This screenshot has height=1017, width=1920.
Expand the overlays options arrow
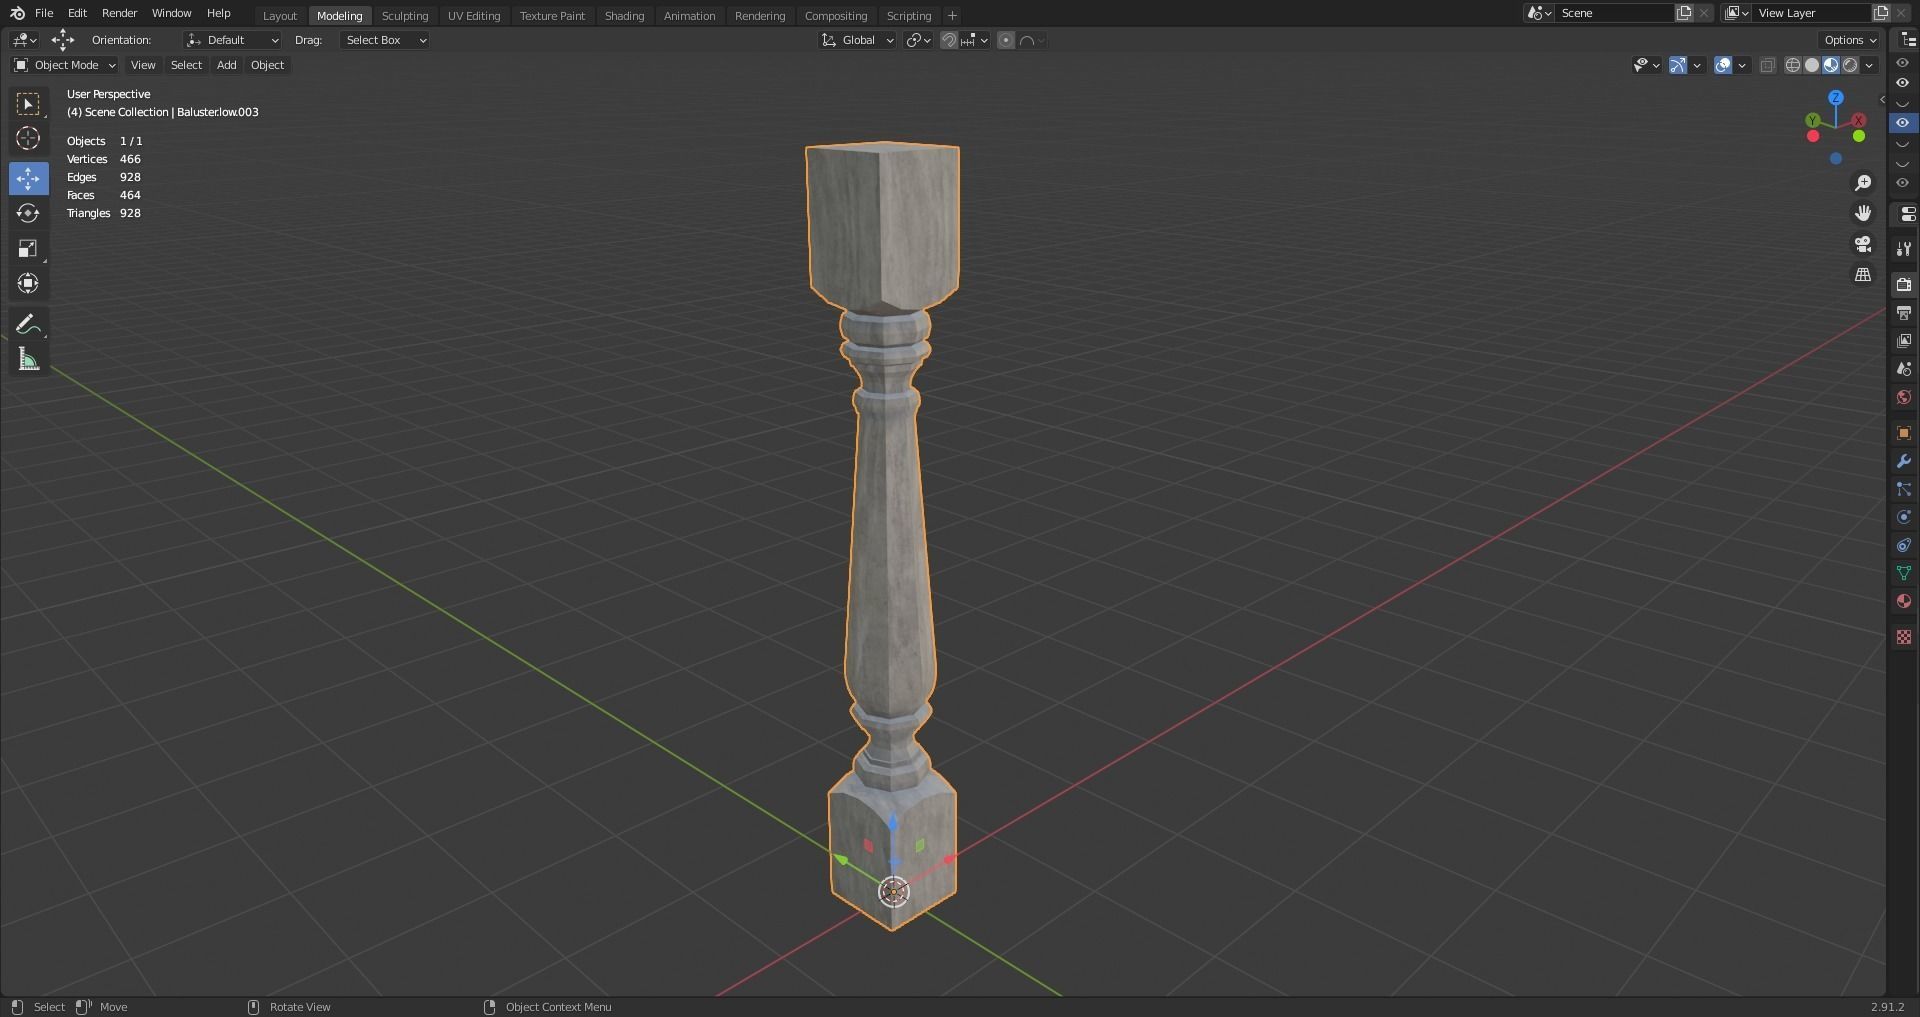(1742, 65)
